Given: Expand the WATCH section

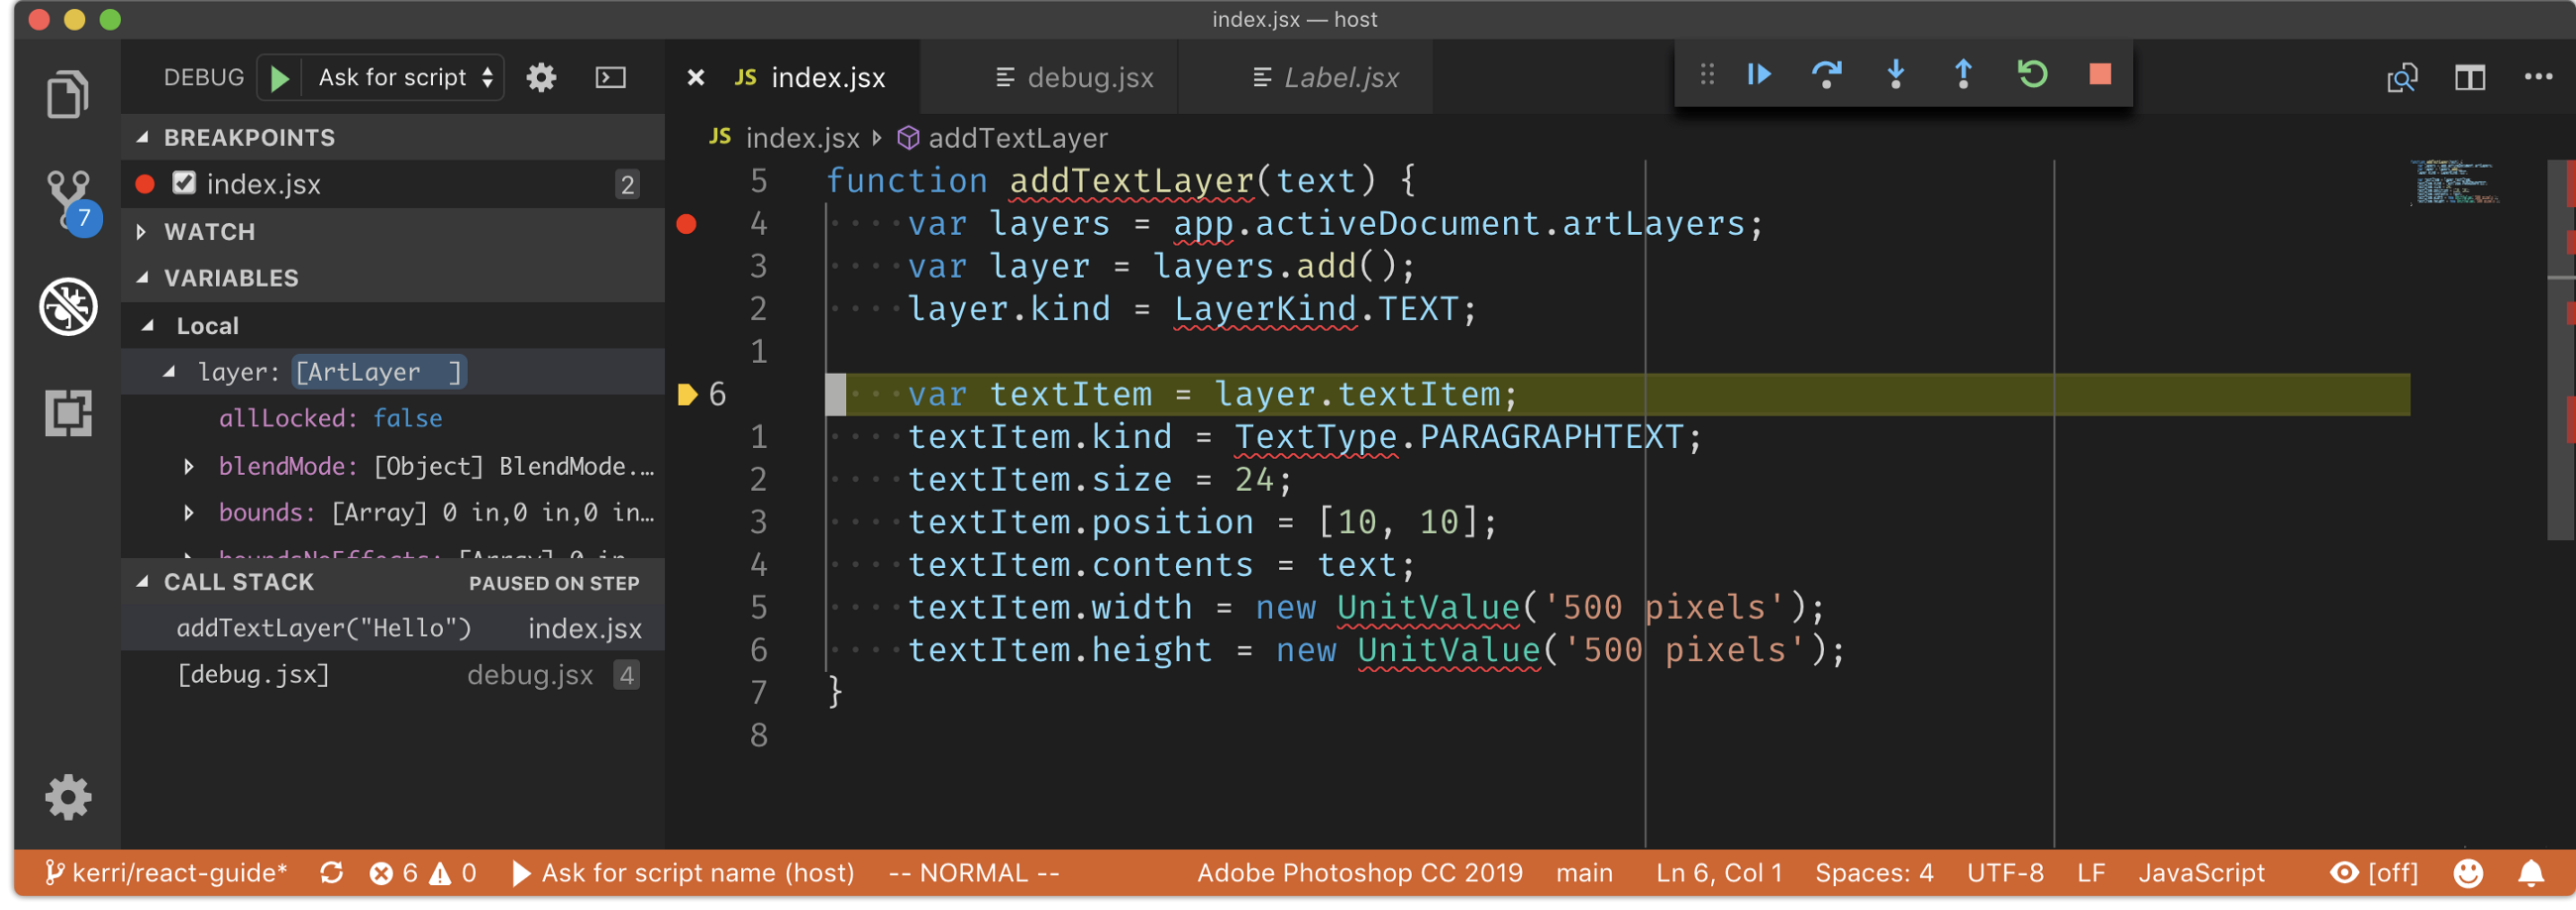Looking at the screenshot, I should [x=142, y=232].
